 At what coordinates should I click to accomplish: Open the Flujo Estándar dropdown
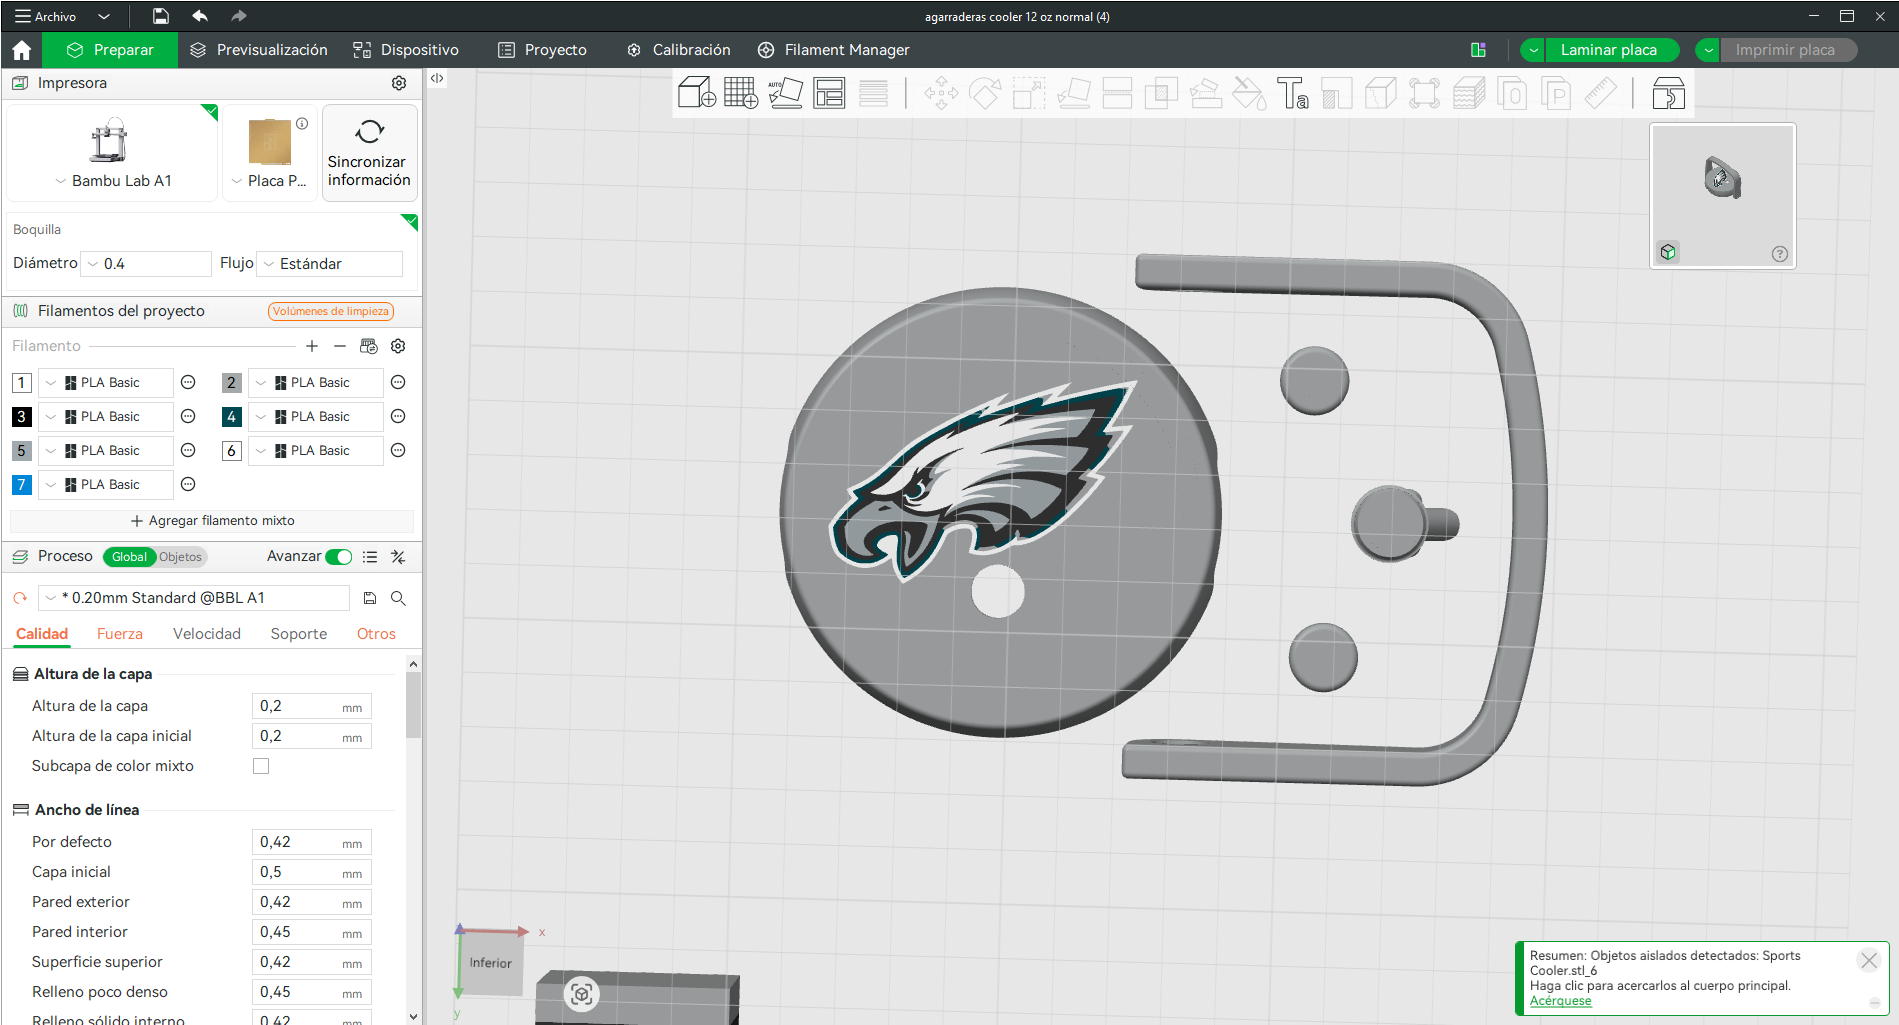[x=330, y=264]
